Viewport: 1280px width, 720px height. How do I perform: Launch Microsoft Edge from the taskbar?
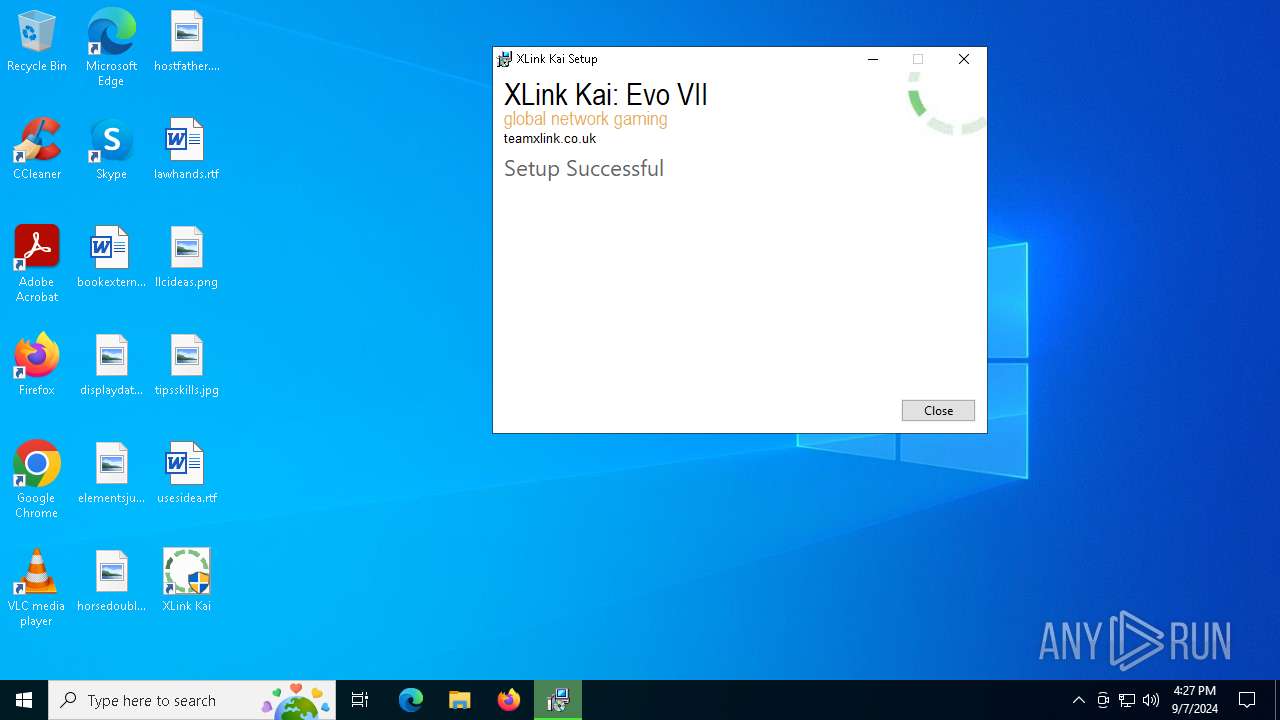[411, 700]
